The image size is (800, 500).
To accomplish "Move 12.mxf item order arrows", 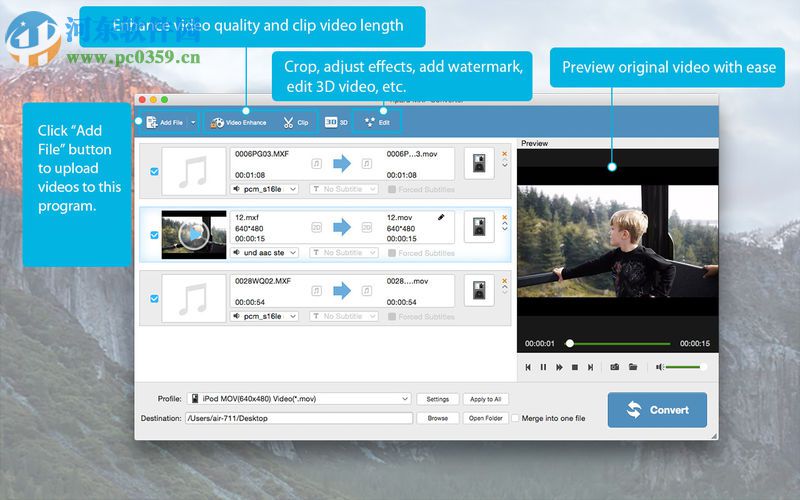I will [x=505, y=227].
